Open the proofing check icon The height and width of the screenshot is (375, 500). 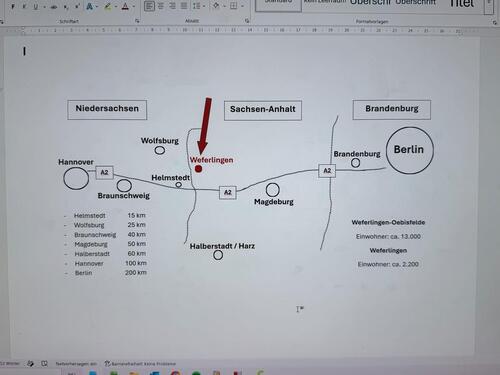click(x=30, y=363)
